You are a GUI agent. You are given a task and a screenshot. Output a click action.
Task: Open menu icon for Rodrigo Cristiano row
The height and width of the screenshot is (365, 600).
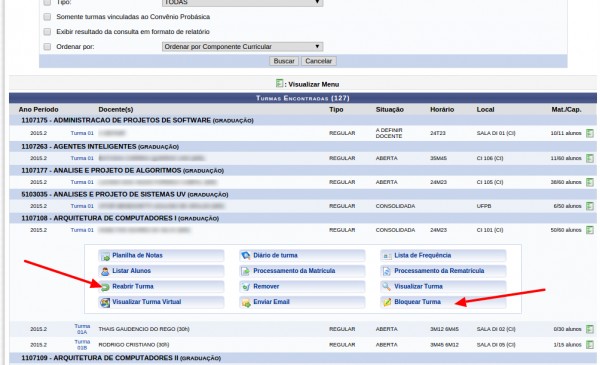[590, 345]
